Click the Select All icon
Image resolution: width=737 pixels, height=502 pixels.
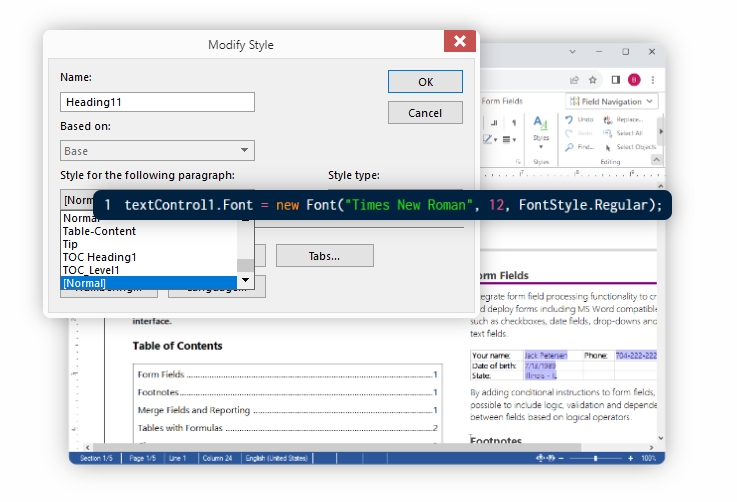[608, 133]
